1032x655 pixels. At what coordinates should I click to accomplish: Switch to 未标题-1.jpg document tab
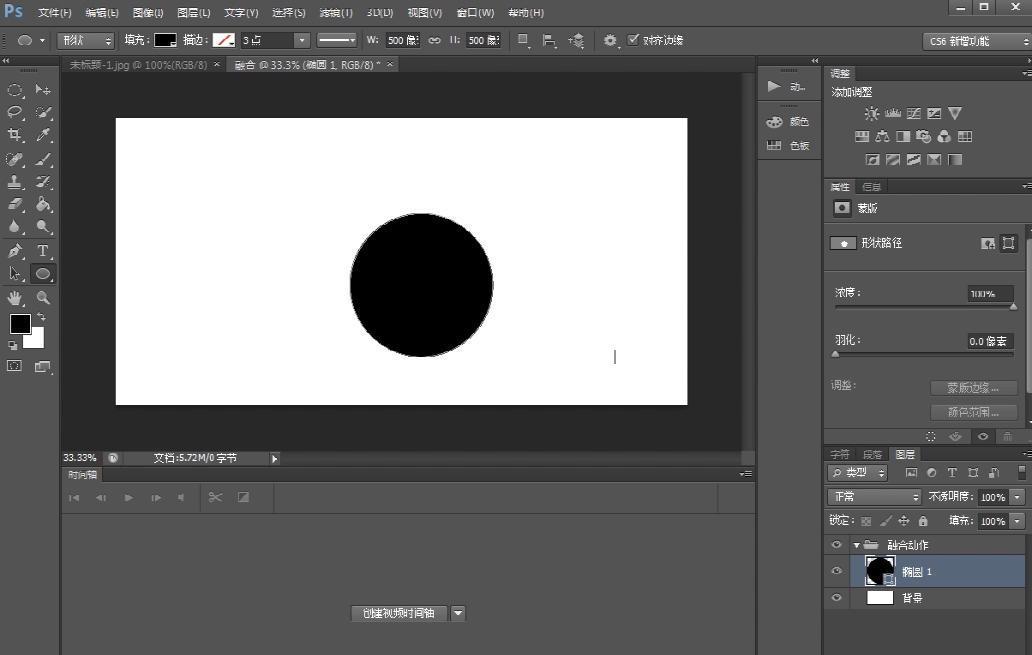tap(138, 65)
